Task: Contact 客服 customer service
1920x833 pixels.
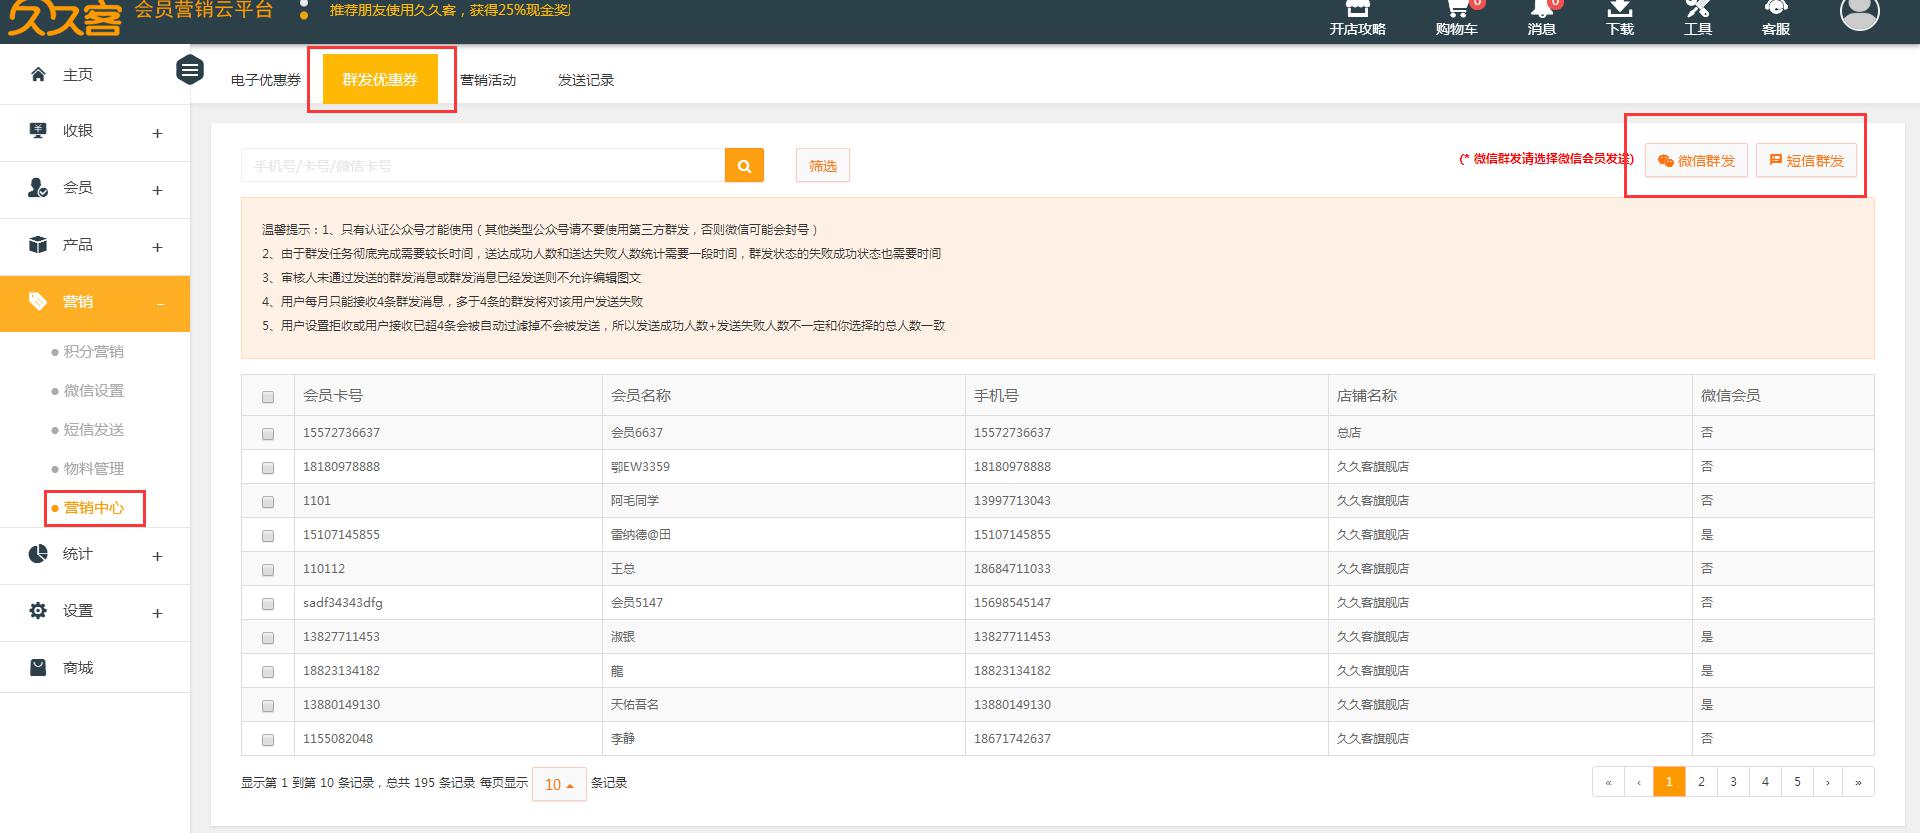Action: pyautogui.click(x=1776, y=18)
